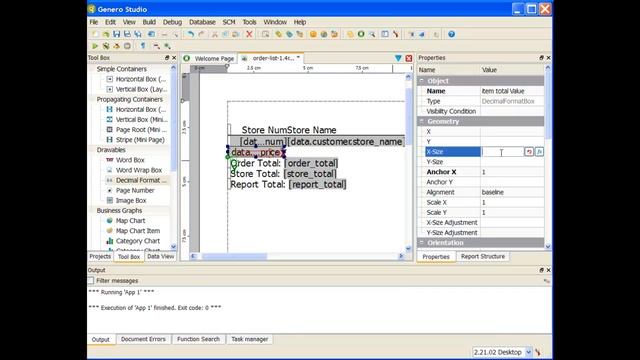Close the Output panel
640x360 pixels.
pyautogui.click(x=548, y=270)
